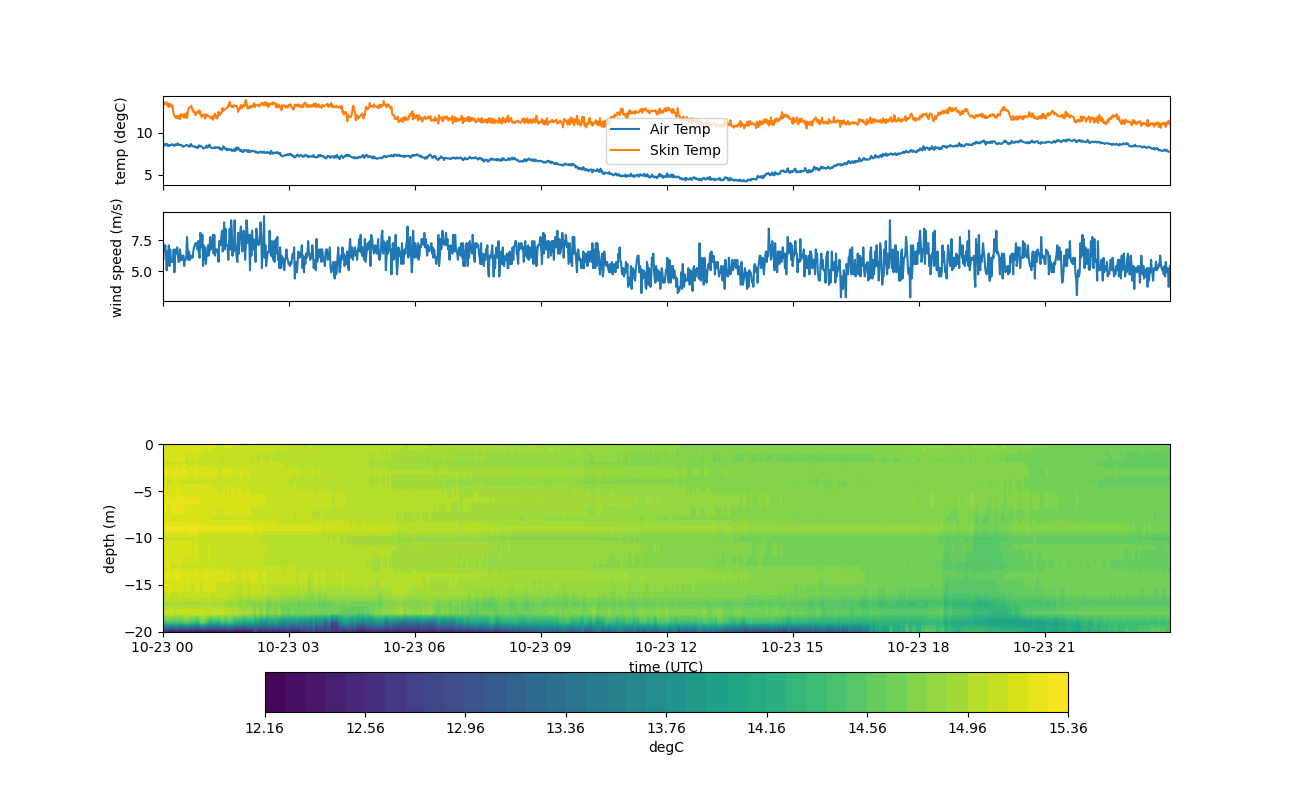The width and height of the screenshot is (1300, 800).
Task: Pick the dark purple end of colorbar
Action: 275,692
